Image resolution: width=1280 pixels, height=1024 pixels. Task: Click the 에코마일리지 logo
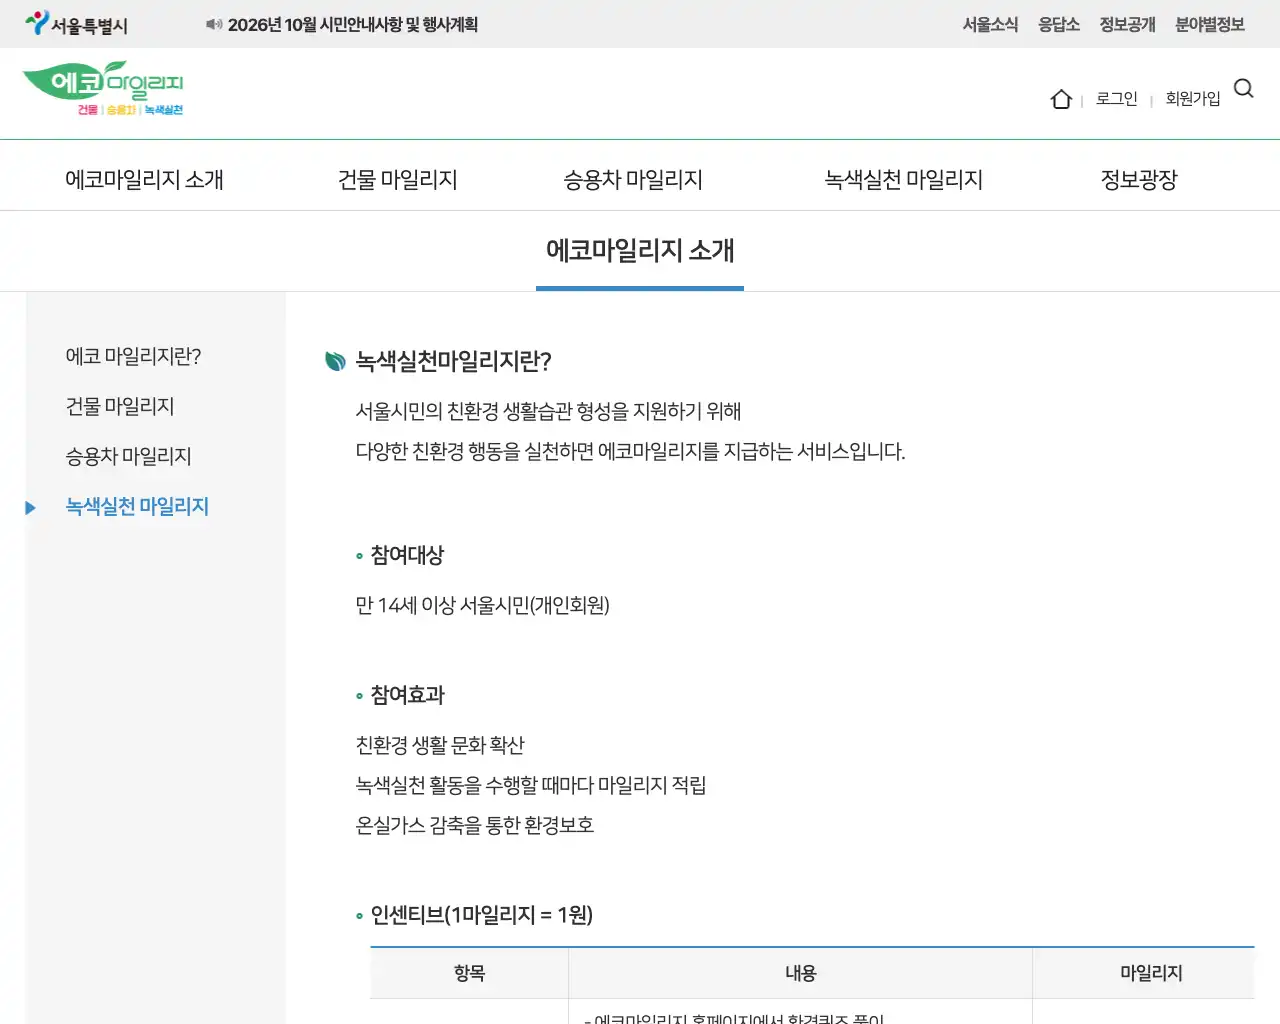(x=103, y=89)
